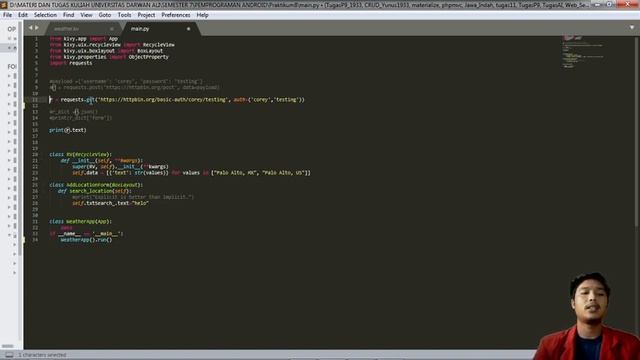
Task: Open the Tools menu
Action: [124, 15]
